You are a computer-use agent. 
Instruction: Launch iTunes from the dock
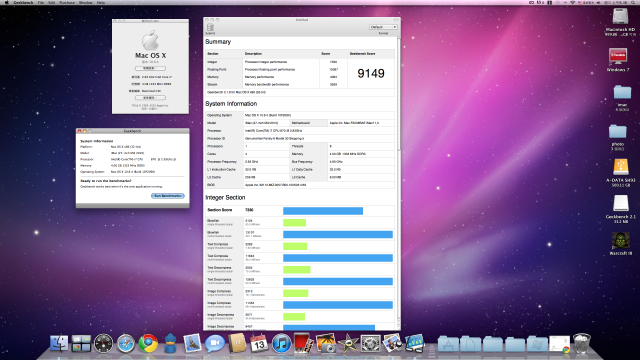click(281, 343)
